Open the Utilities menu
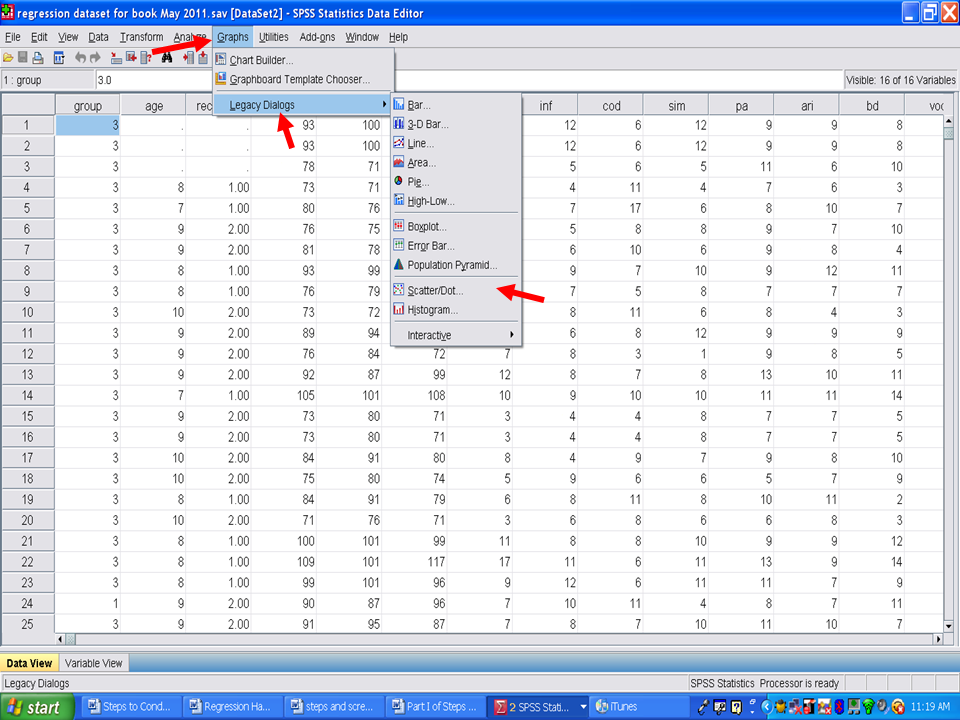This screenshot has height=720, width=960. tap(273, 37)
